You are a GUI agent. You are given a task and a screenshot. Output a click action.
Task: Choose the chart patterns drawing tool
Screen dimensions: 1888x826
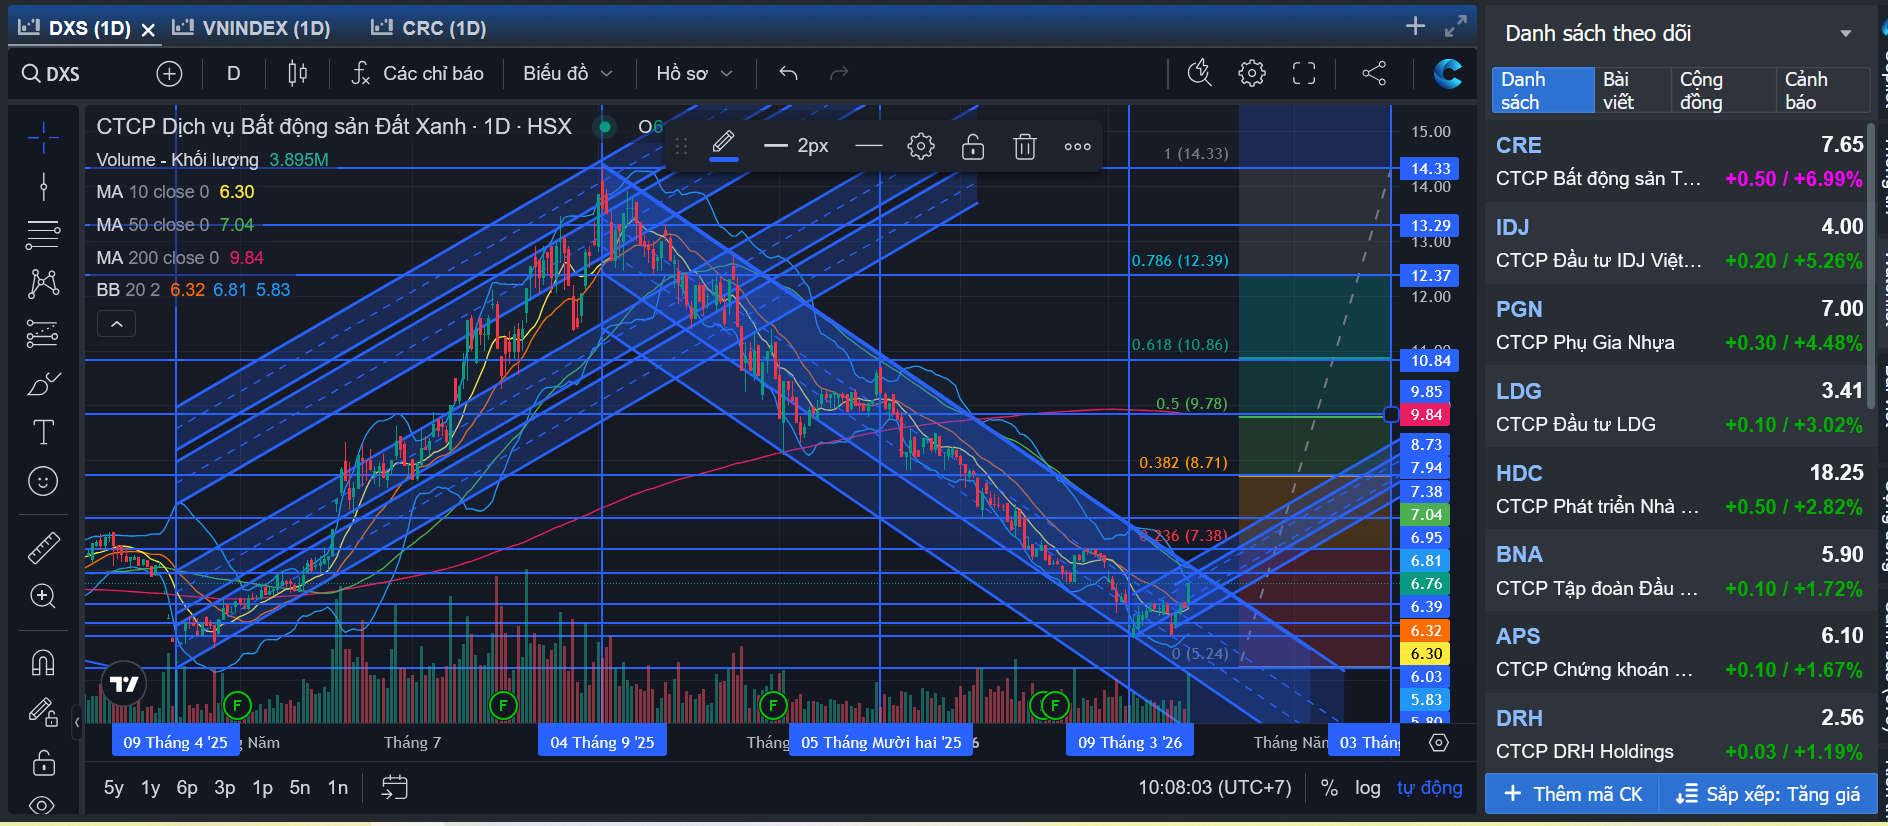[43, 284]
